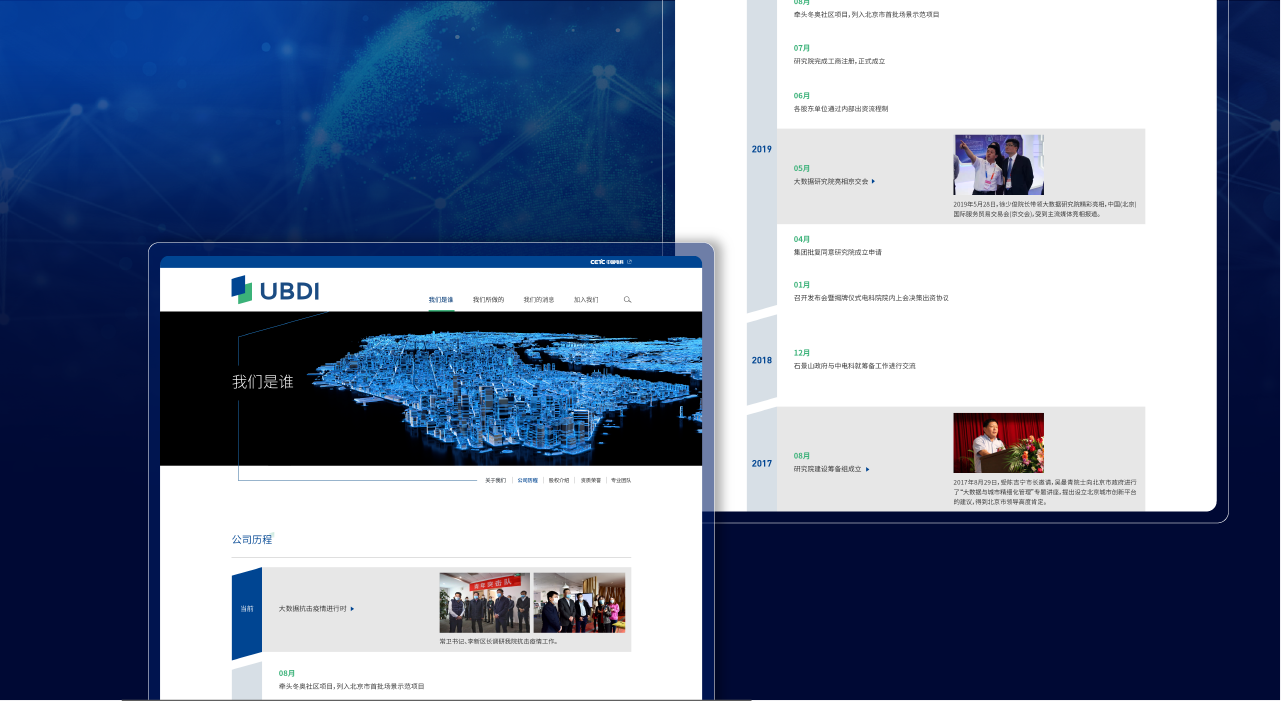Click the 我们是谁 banner heading

[x=263, y=382]
